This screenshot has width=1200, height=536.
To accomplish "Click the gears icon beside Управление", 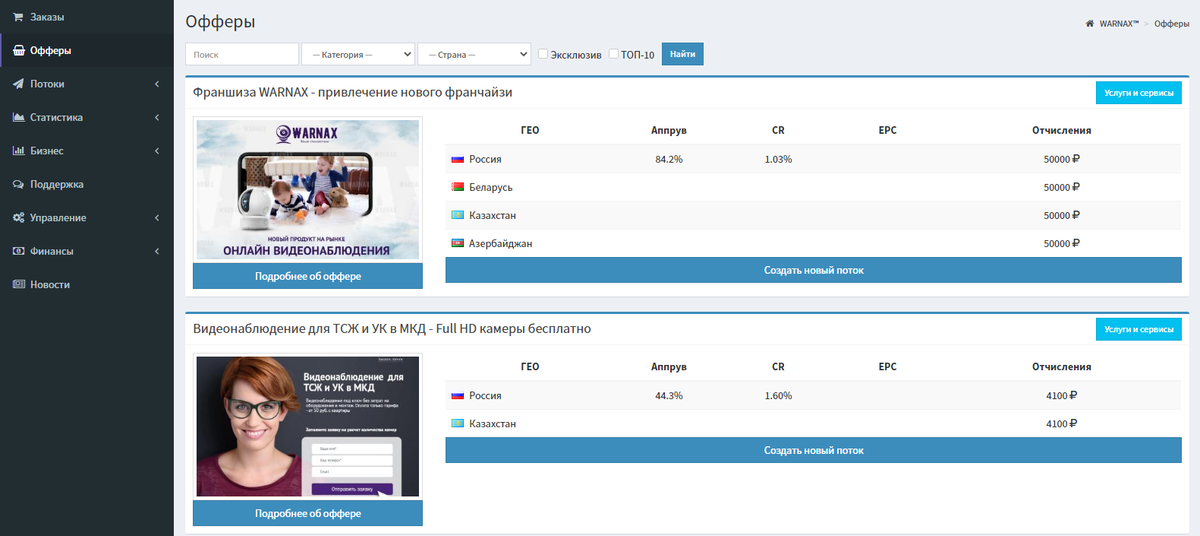I will [18, 218].
